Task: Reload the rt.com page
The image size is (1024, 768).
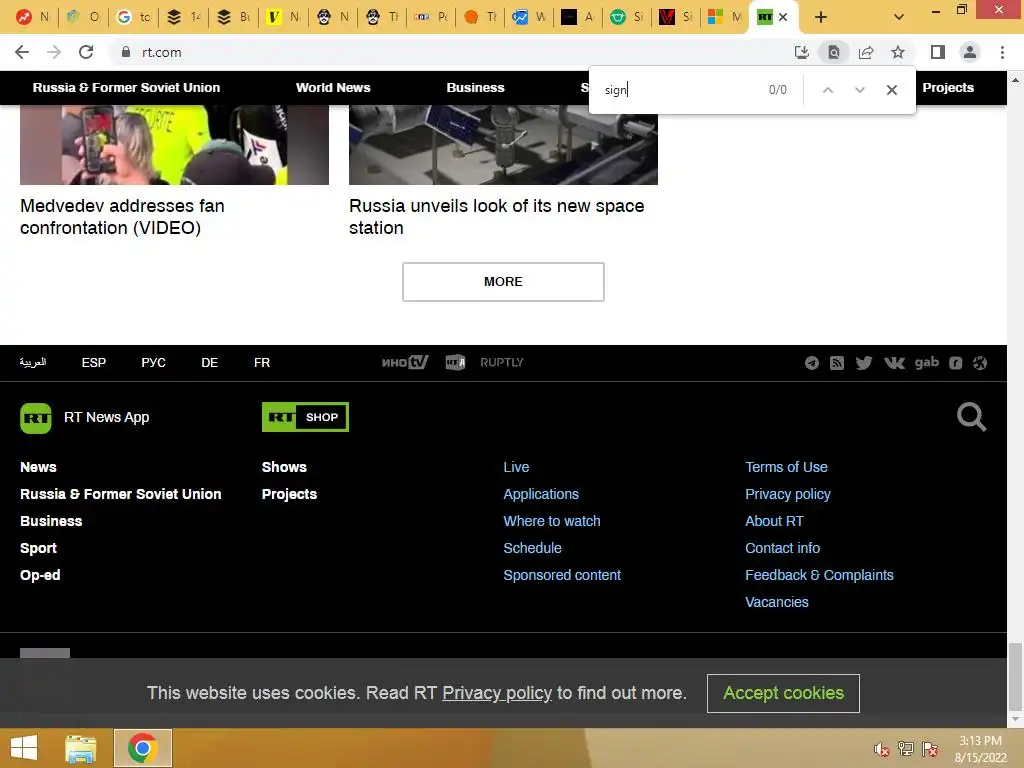Action: (x=86, y=52)
